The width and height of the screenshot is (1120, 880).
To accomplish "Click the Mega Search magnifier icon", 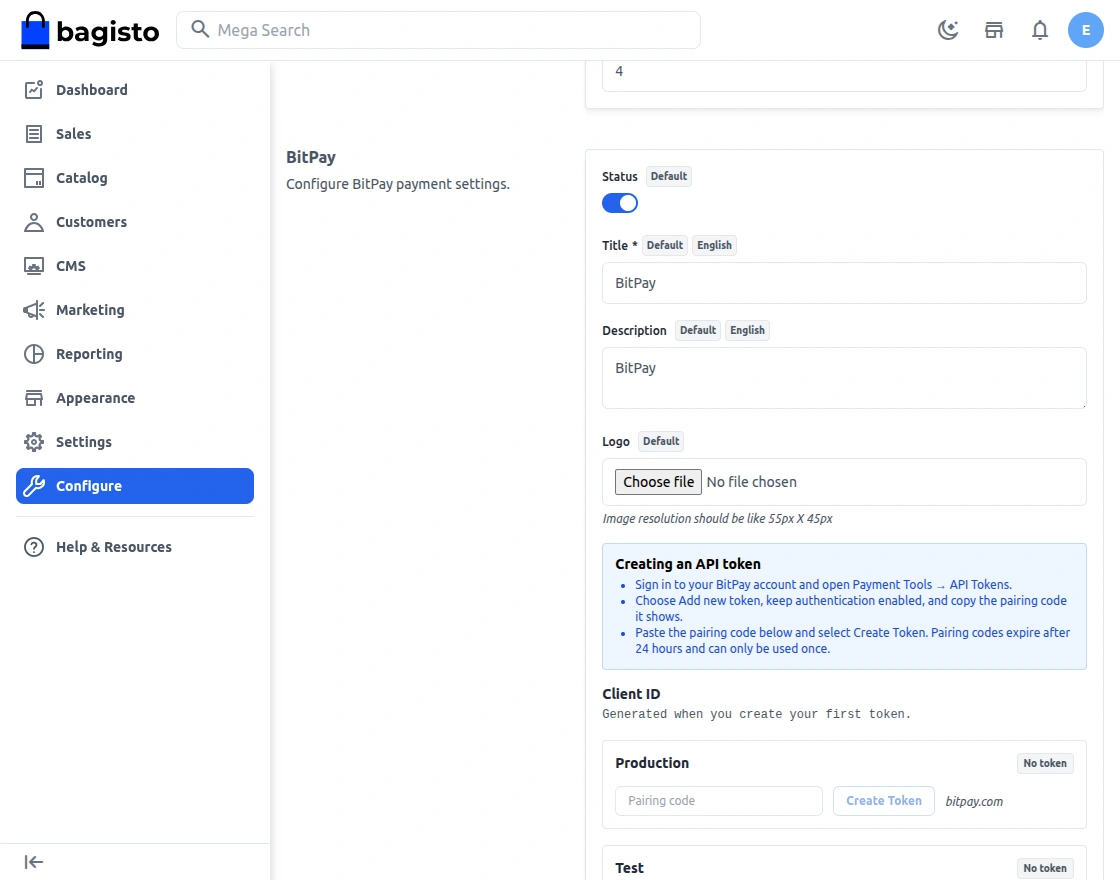I will (200, 29).
